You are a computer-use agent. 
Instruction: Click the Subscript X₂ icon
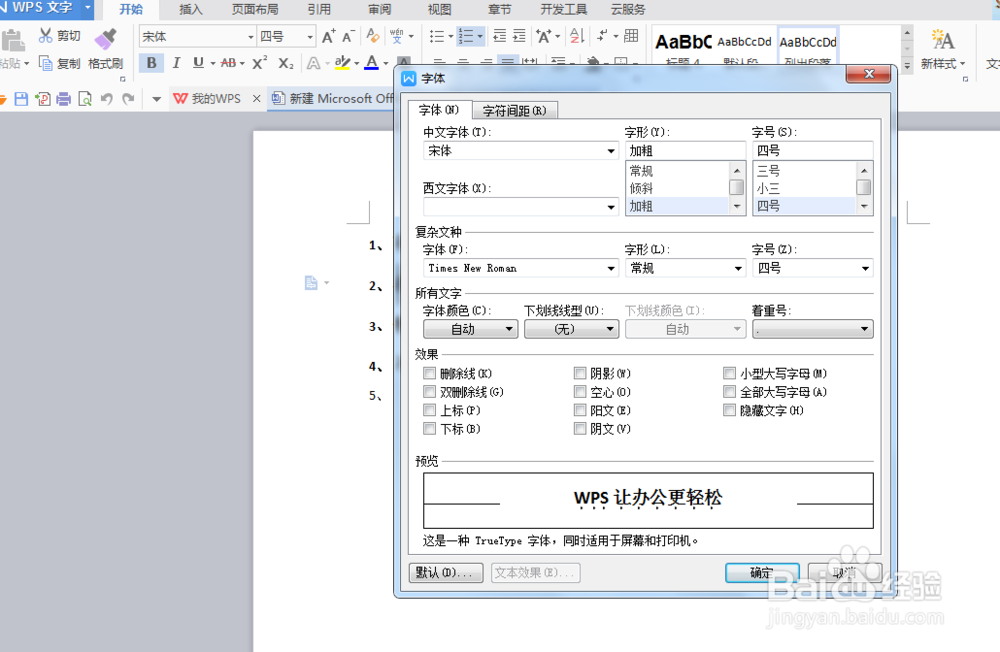coord(286,63)
